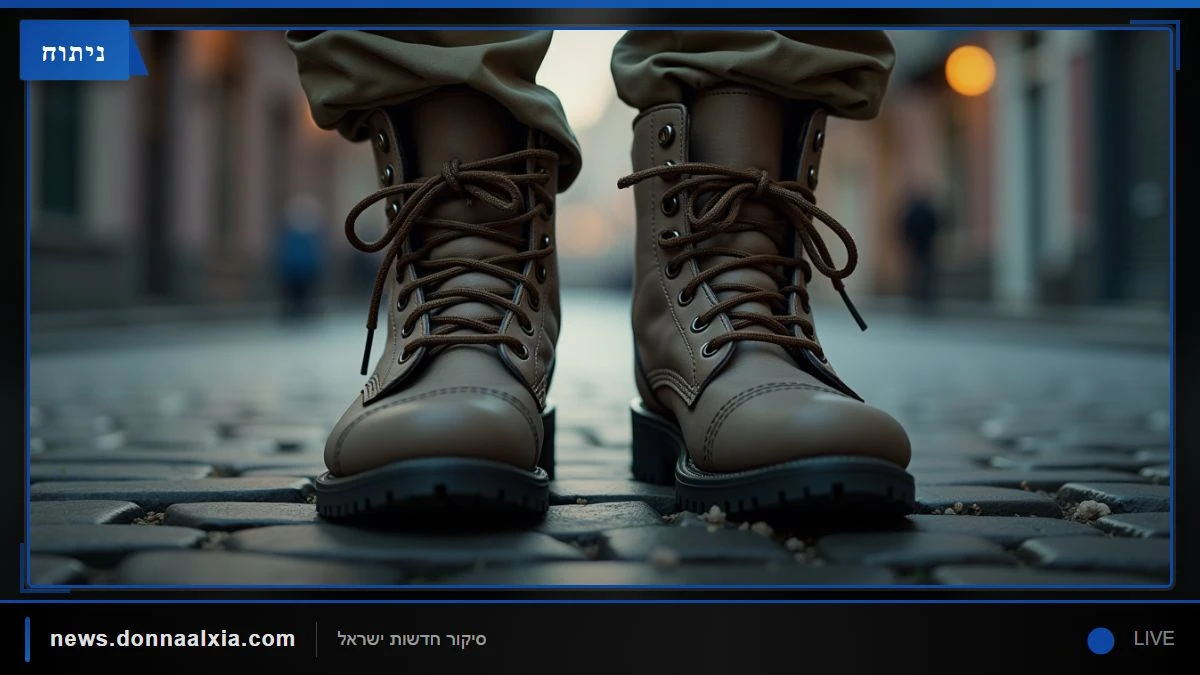Viewport: 1200px width, 675px height.
Task: Click the divider line next to the URL
Action: tap(317, 640)
